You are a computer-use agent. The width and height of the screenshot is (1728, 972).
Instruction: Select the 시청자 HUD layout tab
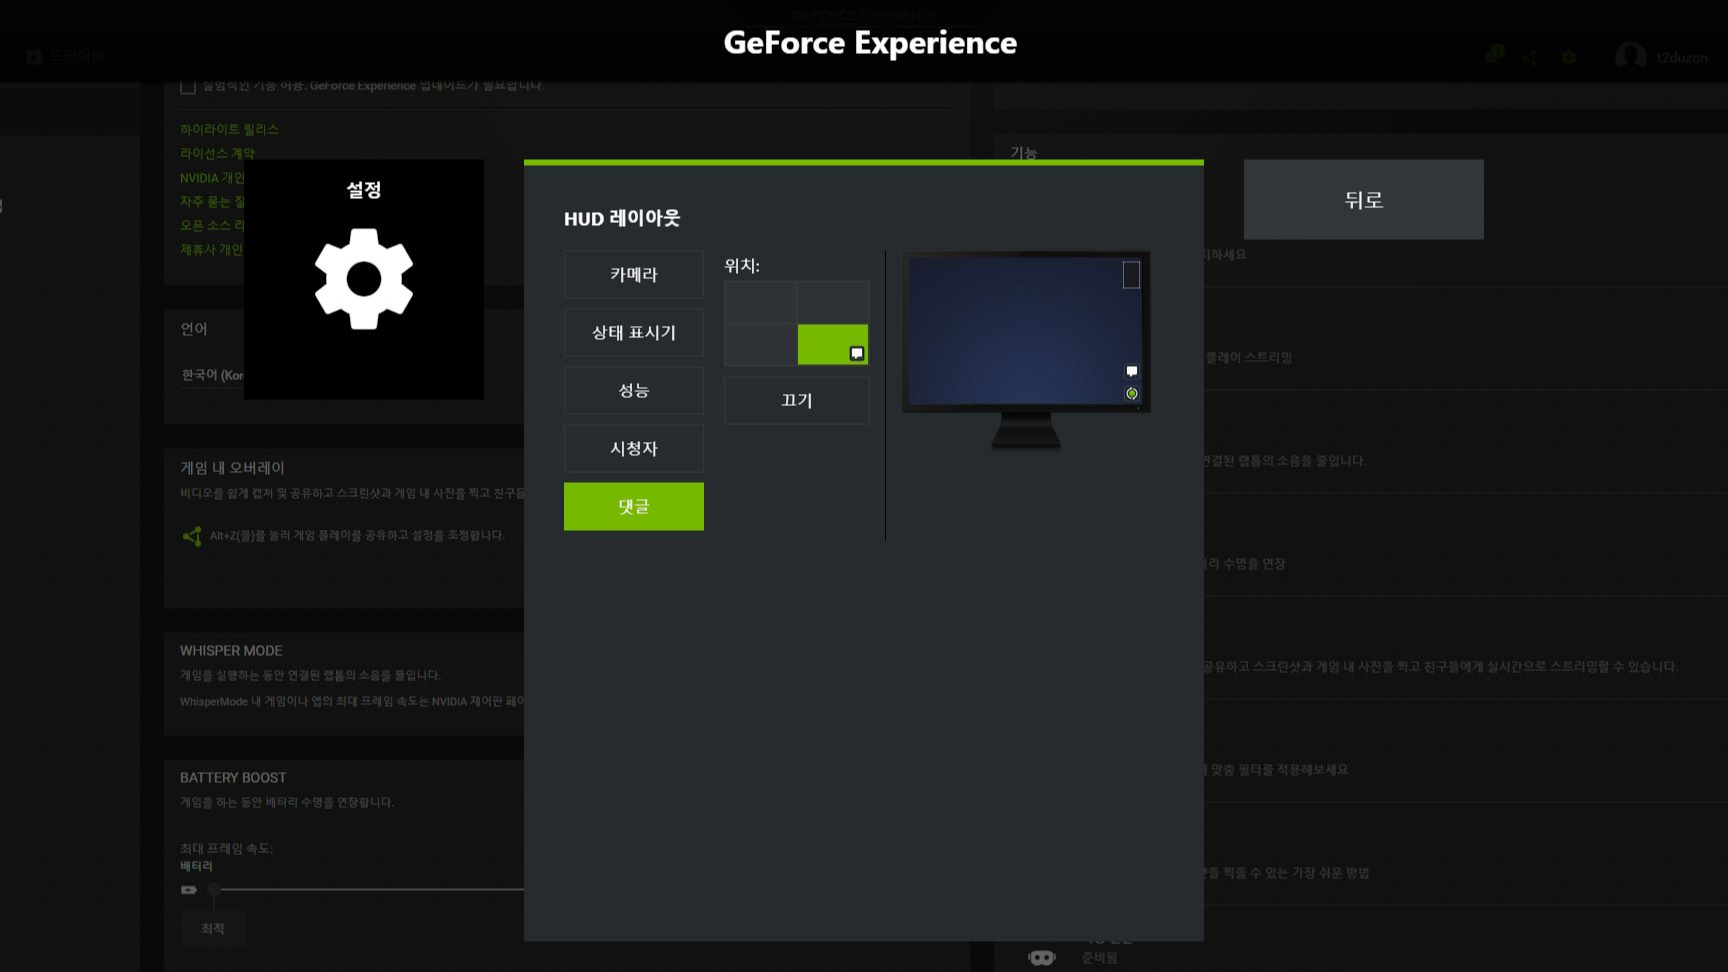634,448
